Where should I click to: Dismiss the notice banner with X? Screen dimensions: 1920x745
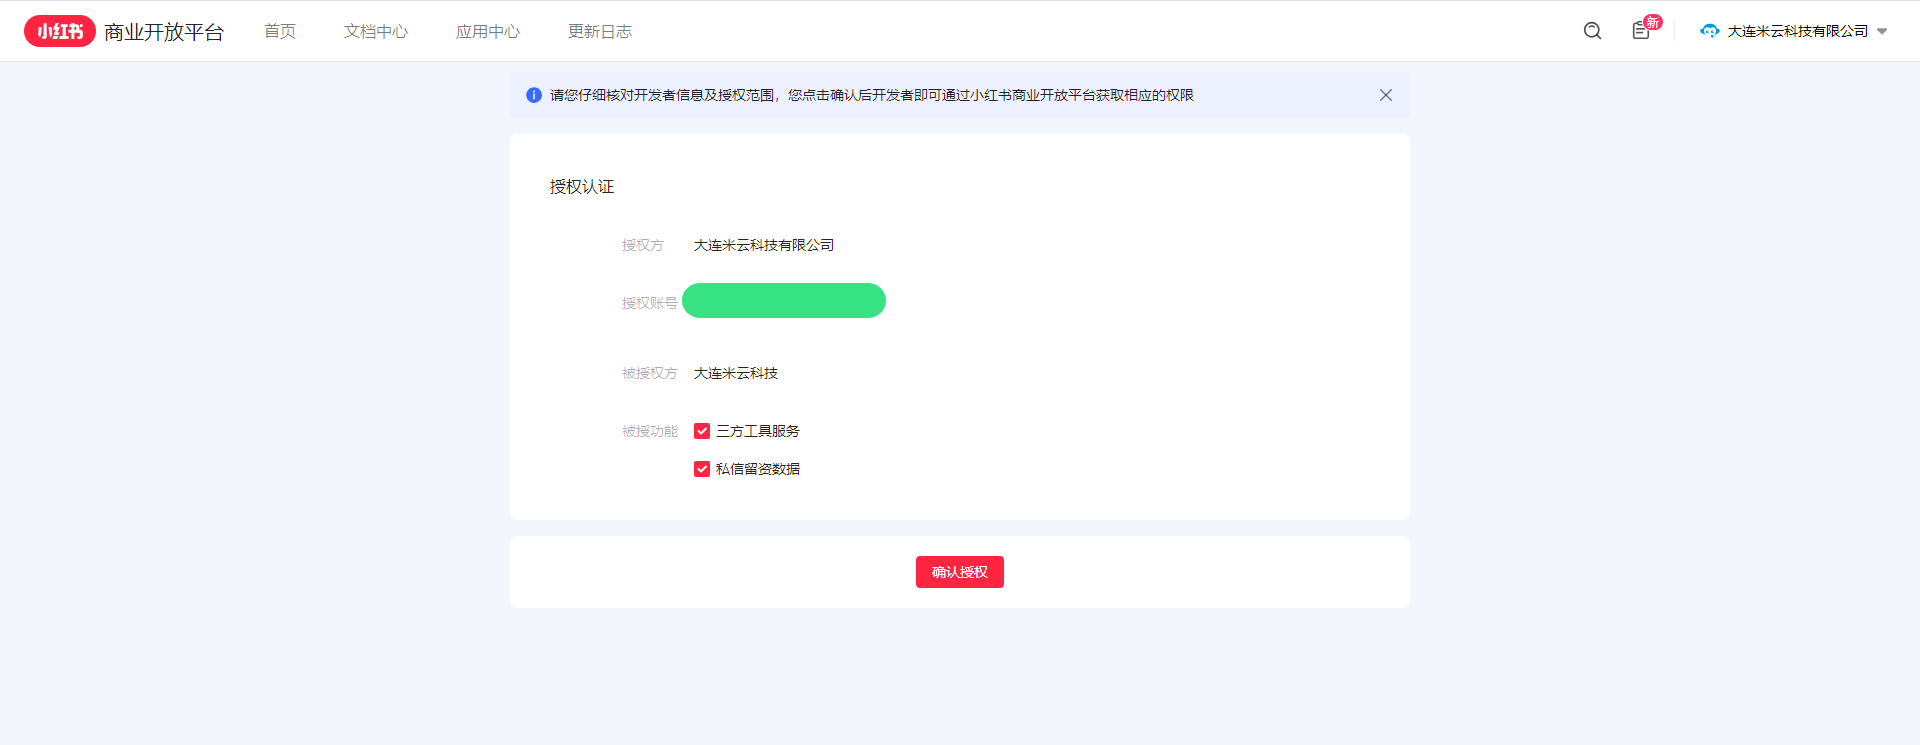point(1385,95)
